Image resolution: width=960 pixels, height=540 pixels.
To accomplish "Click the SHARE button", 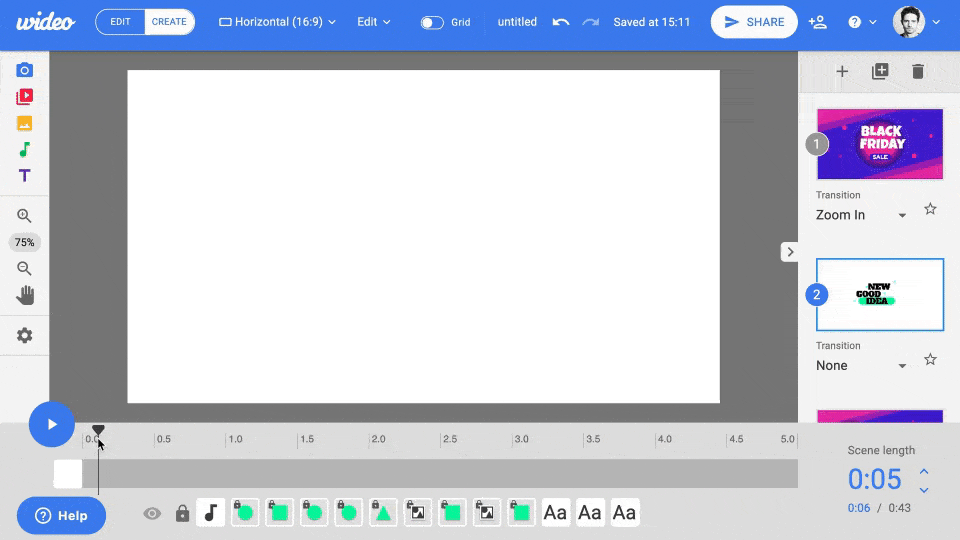I will (x=754, y=22).
